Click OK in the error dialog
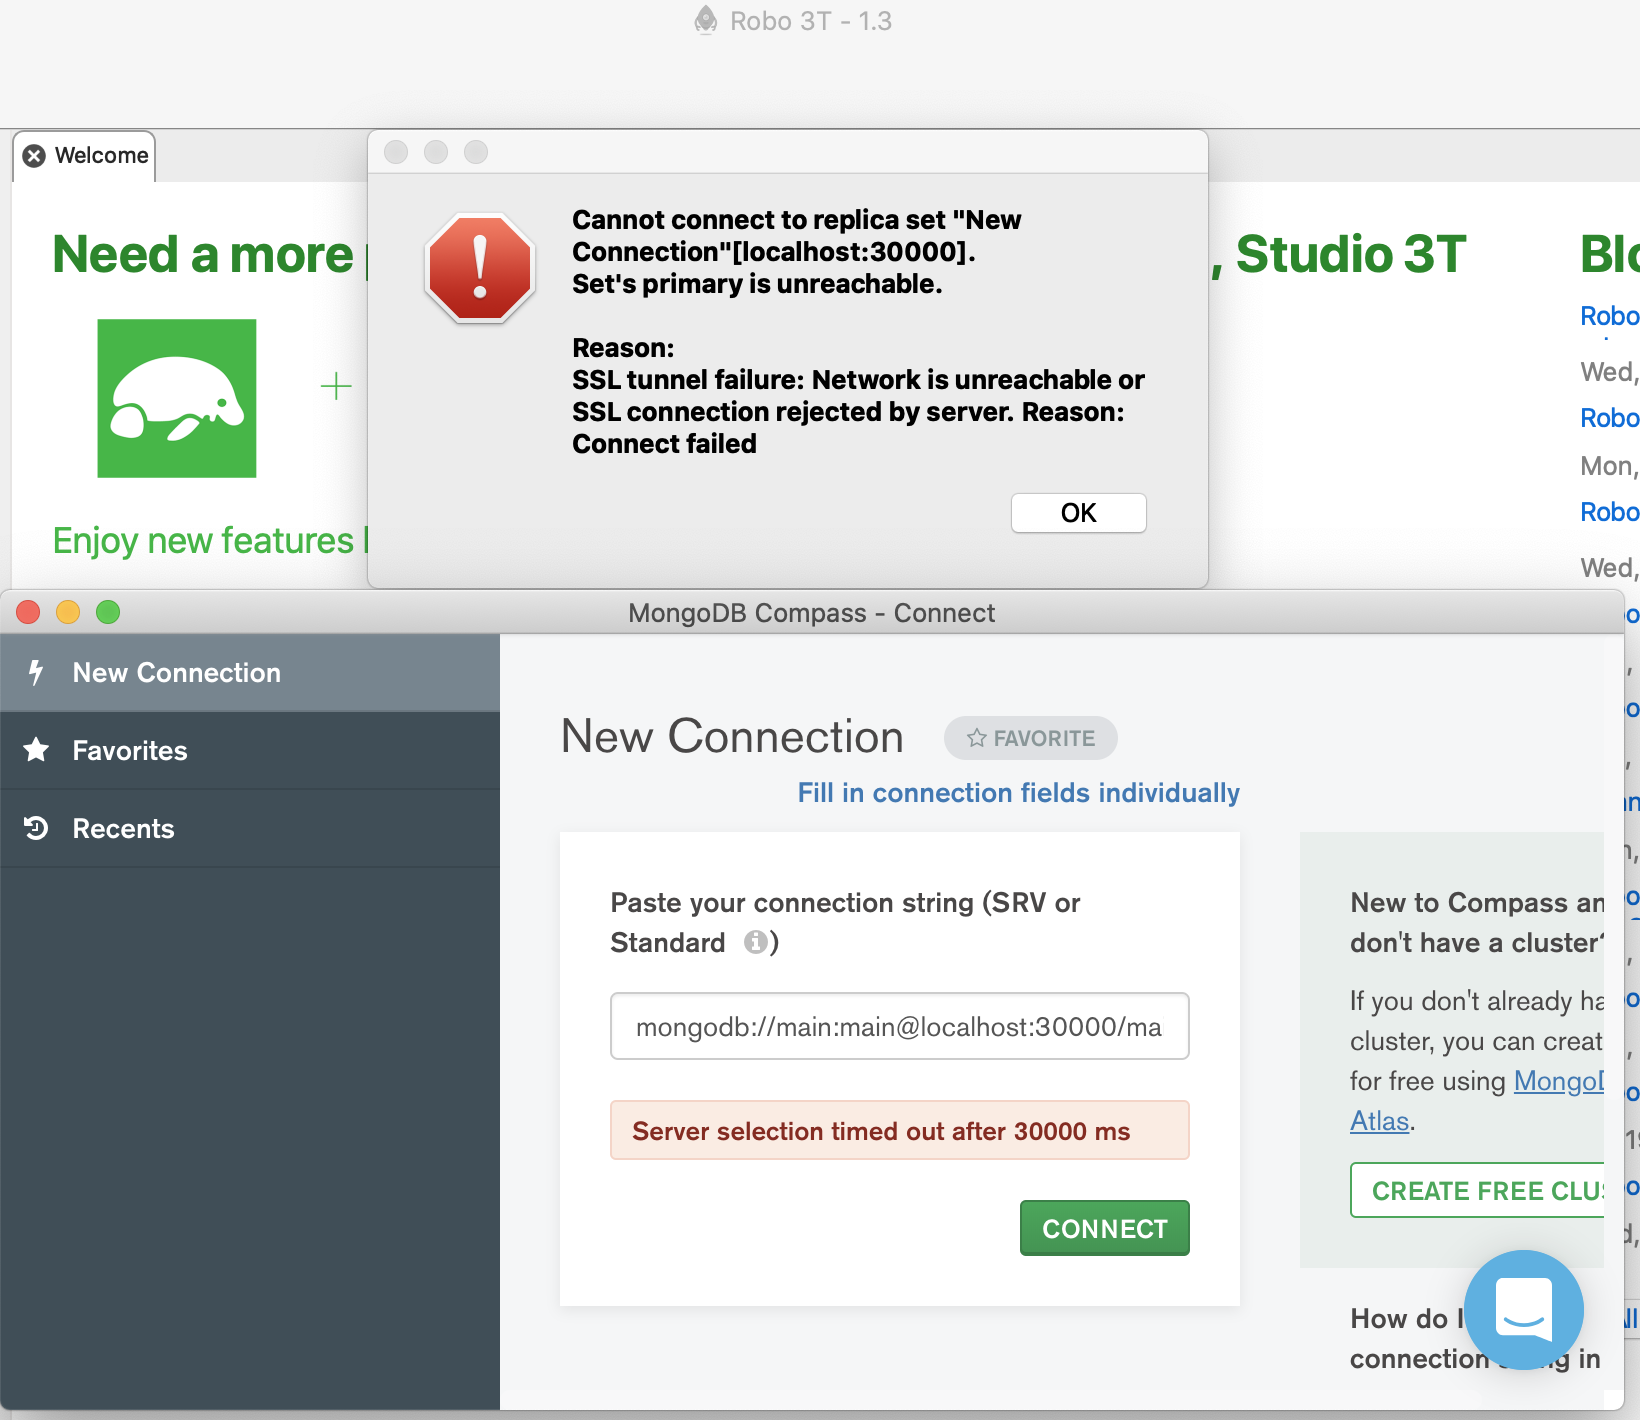Viewport: 1640px width, 1420px height. [x=1078, y=513]
